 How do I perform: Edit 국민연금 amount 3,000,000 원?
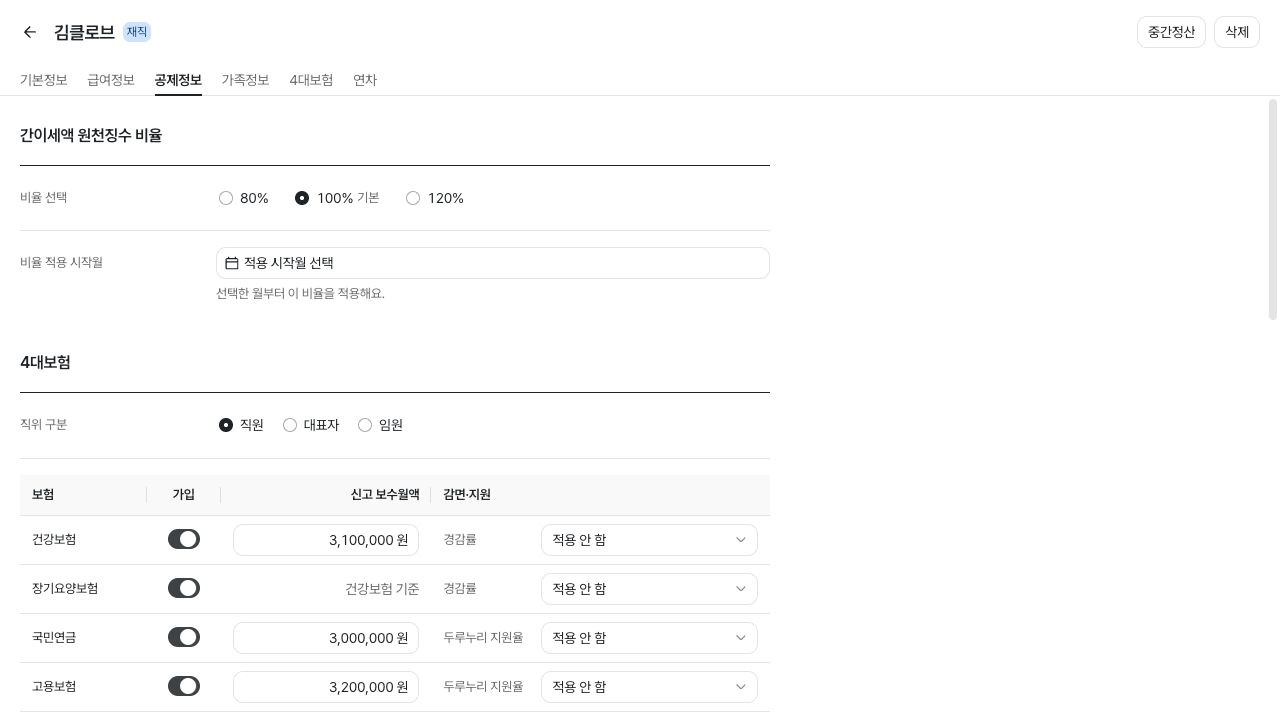tap(326, 638)
